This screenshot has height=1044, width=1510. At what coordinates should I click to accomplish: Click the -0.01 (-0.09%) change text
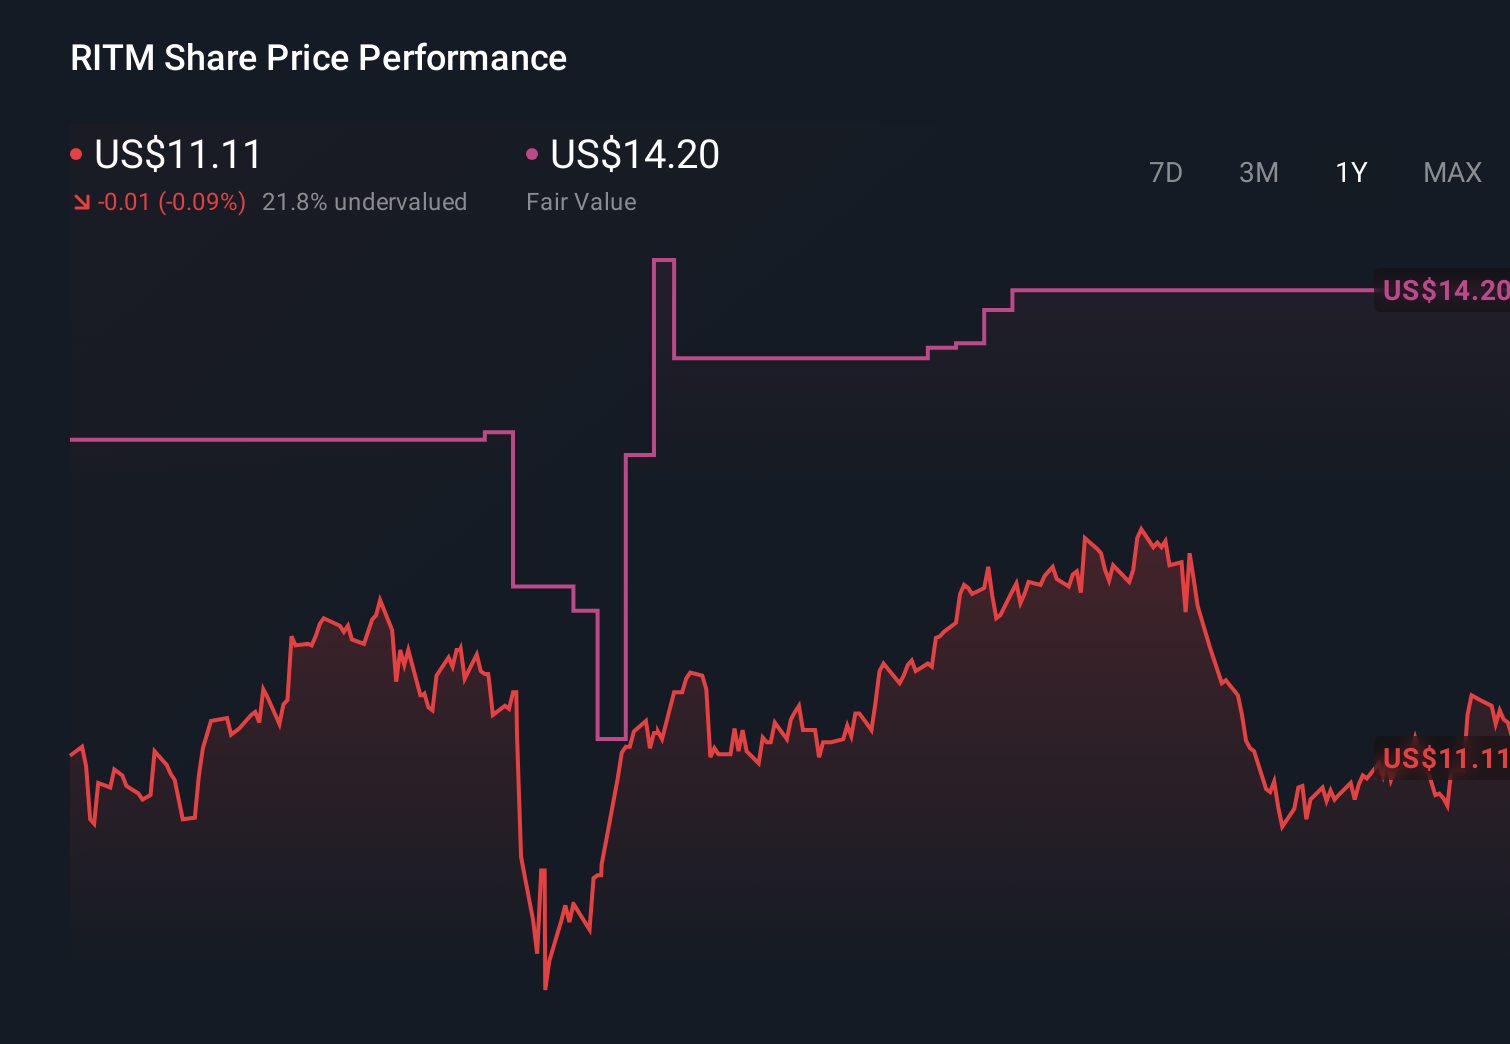170,201
